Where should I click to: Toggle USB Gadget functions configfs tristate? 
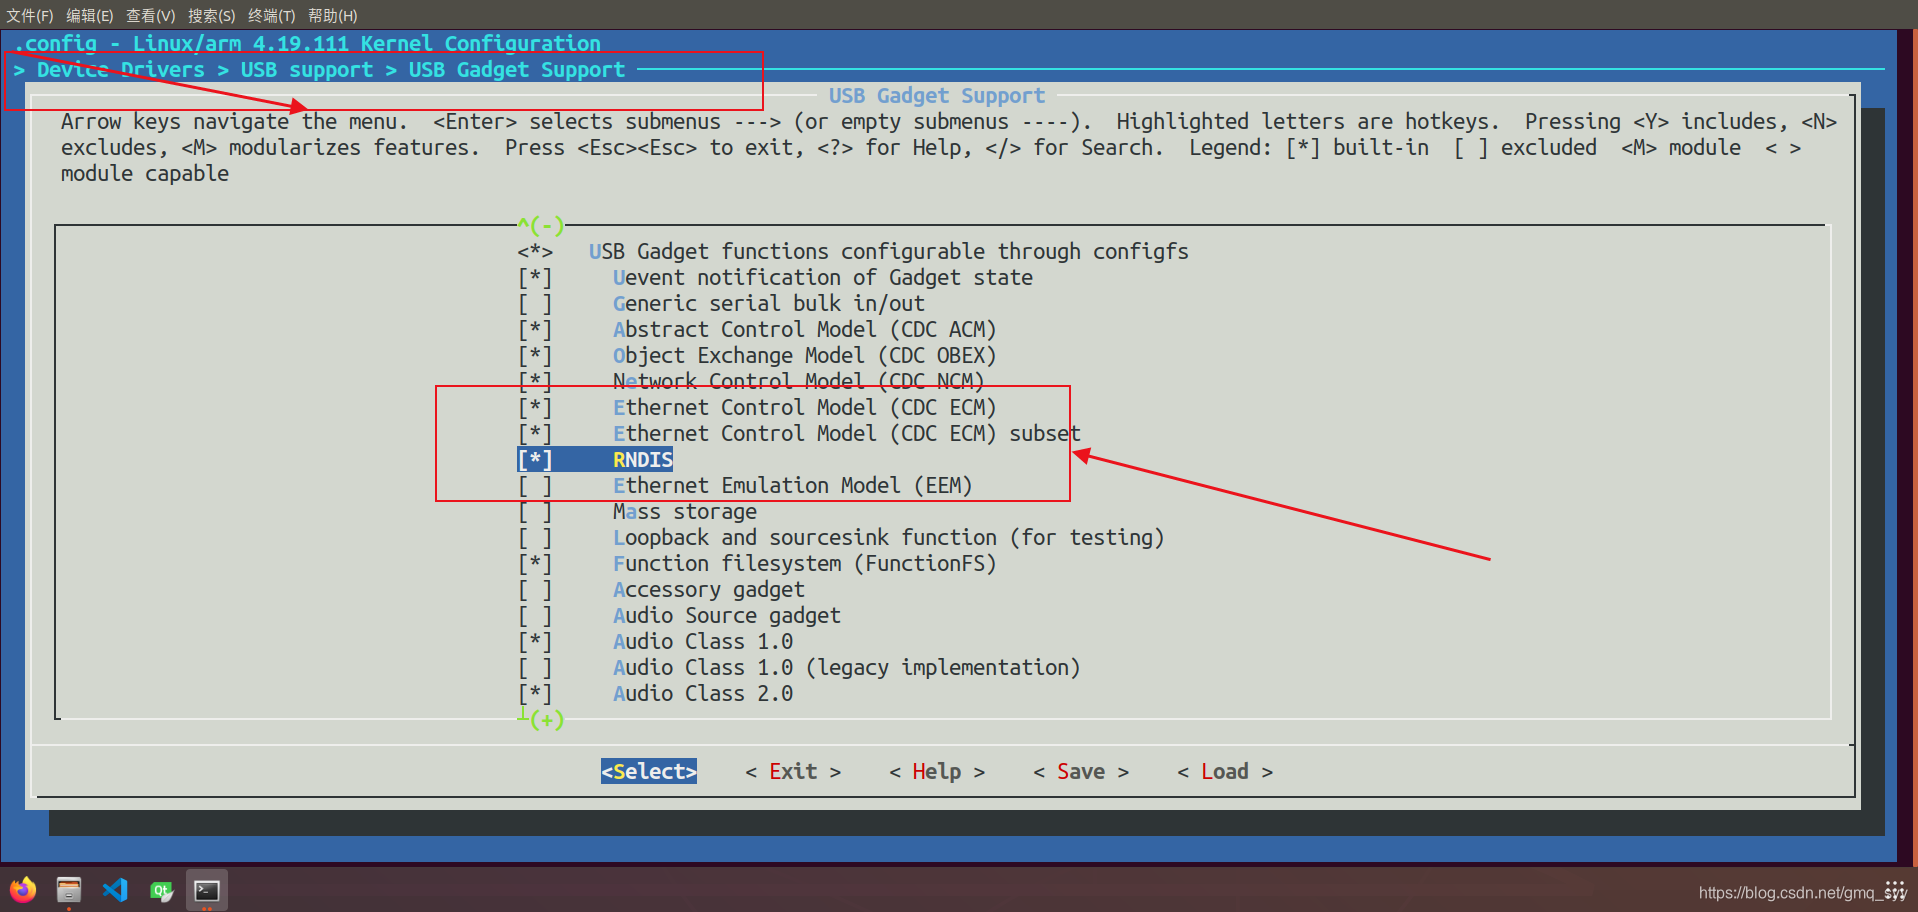pyautogui.click(x=535, y=251)
